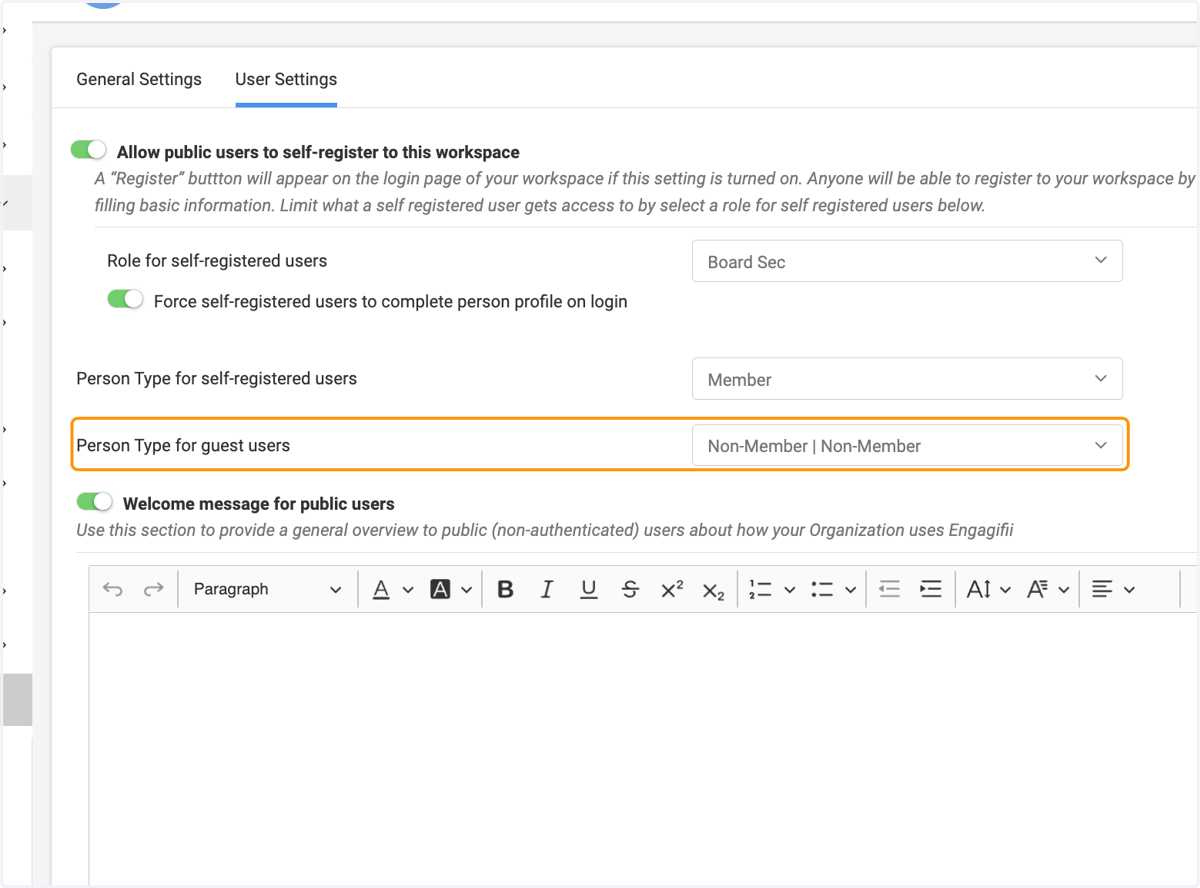Open Person Type for guest users dropdown

pos(907,445)
